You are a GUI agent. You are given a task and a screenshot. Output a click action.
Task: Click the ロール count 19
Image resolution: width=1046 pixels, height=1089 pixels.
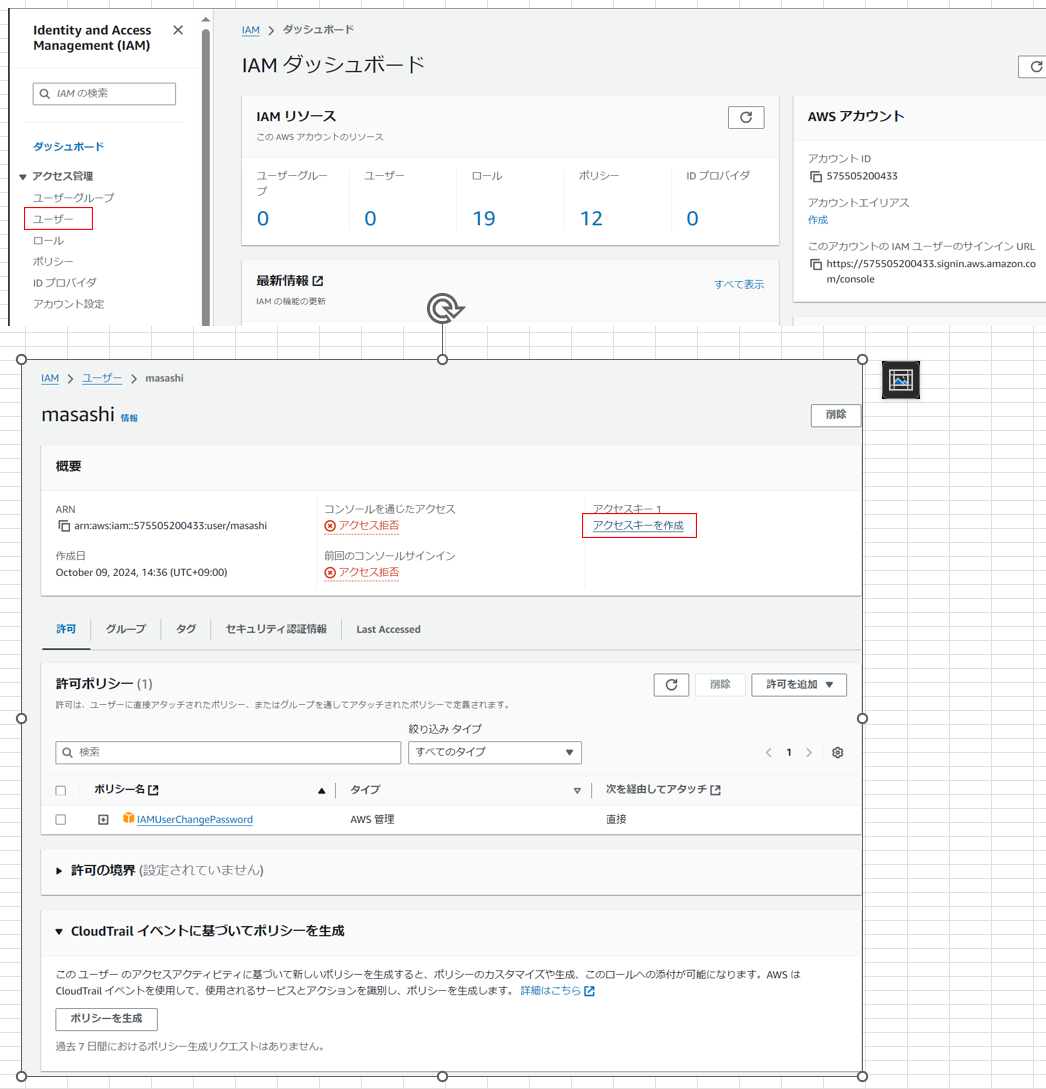[483, 218]
